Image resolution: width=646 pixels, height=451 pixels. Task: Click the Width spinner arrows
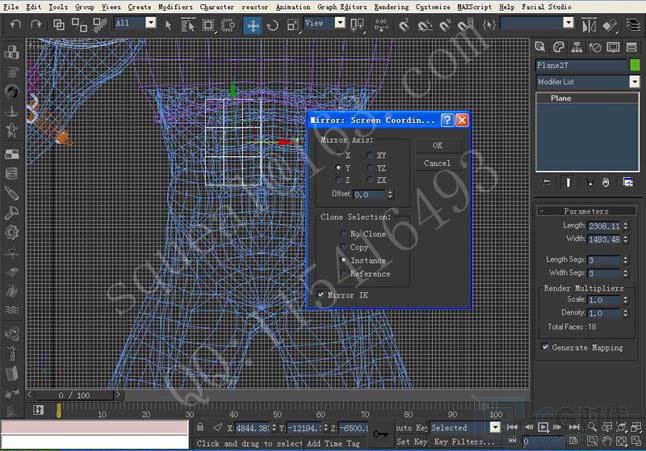(x=625, y=239)
